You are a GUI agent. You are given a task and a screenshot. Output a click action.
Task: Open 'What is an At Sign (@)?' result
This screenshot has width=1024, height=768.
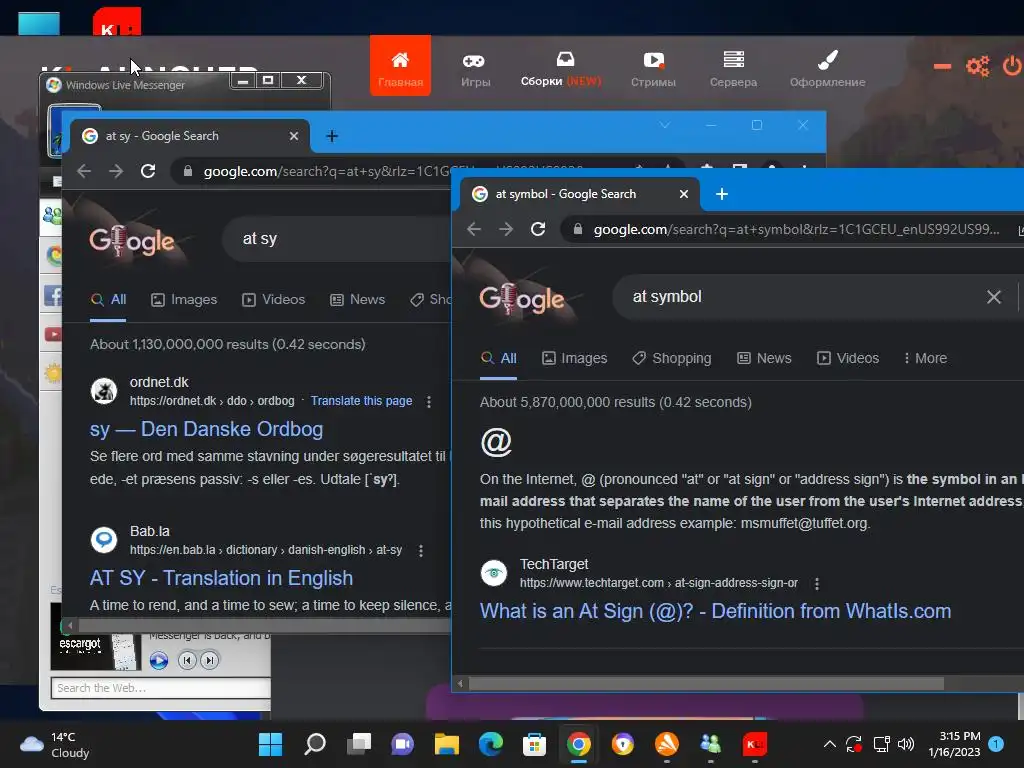pos(715,611)
